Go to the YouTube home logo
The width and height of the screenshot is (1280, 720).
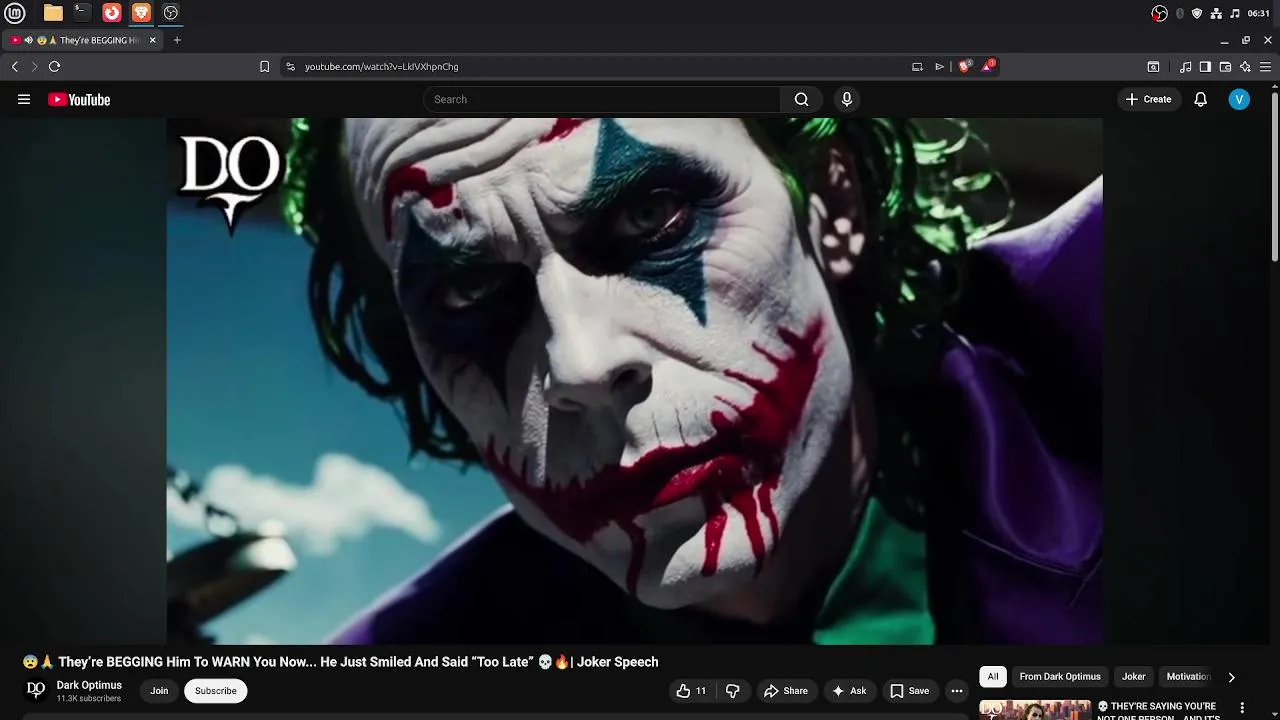pyautogui.click(x=79, y=99)
